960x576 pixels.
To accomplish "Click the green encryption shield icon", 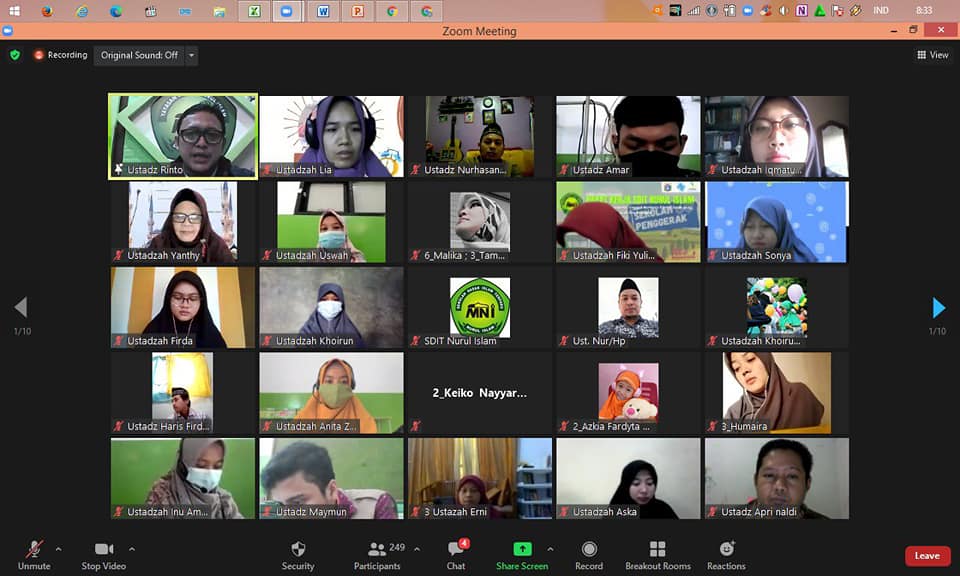I will 15,55.
